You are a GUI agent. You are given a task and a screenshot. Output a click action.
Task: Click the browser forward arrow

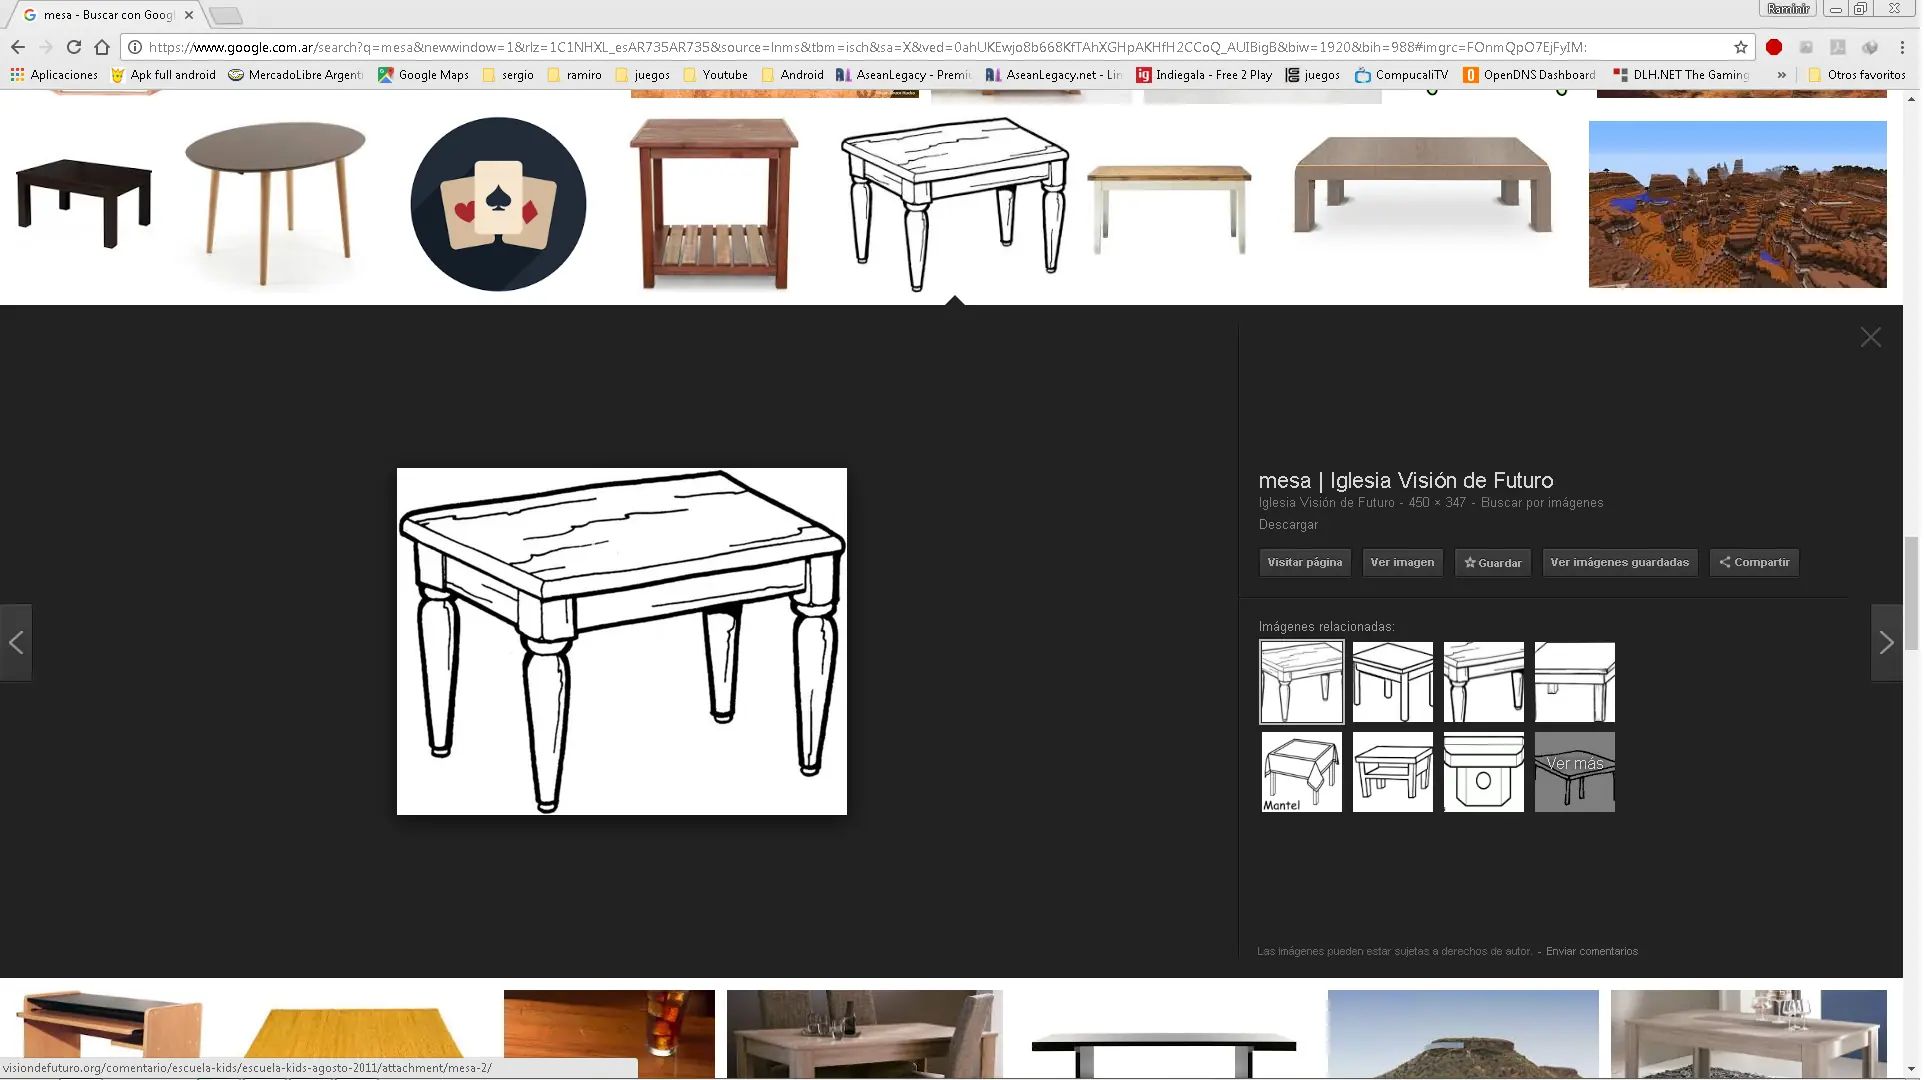click(46, 47)
